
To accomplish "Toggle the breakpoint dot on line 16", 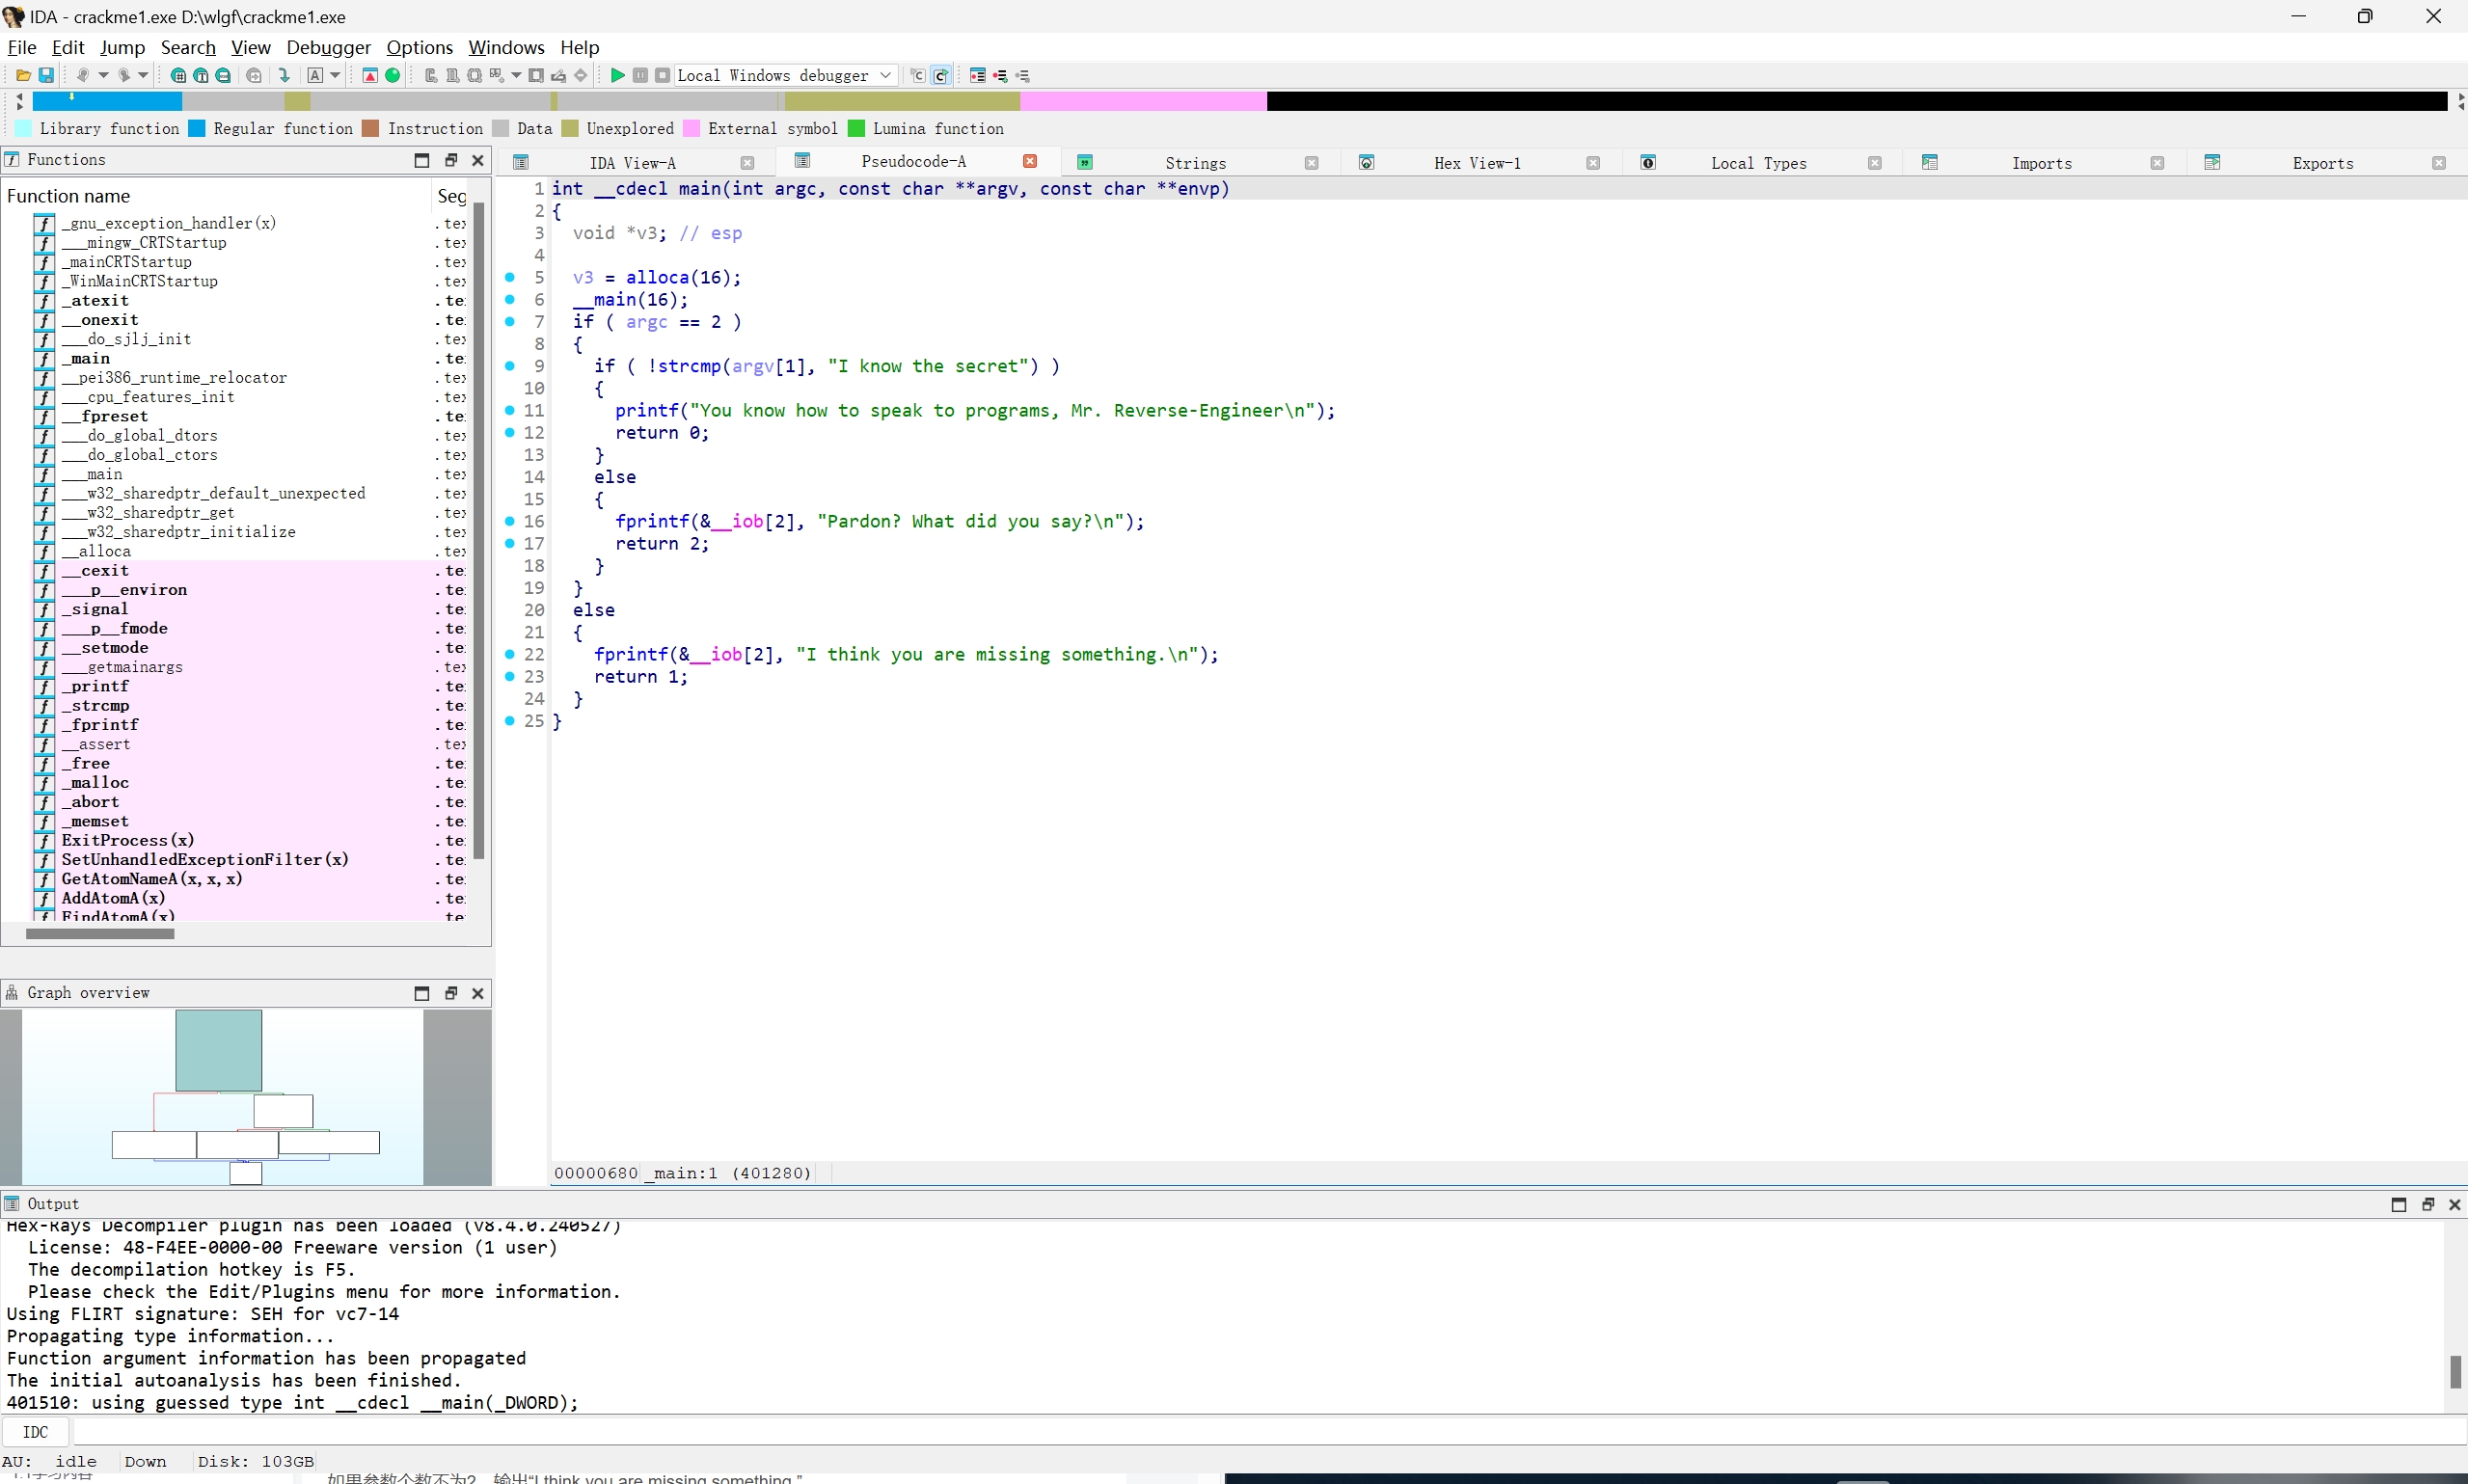I will click(x=510, y=521).
